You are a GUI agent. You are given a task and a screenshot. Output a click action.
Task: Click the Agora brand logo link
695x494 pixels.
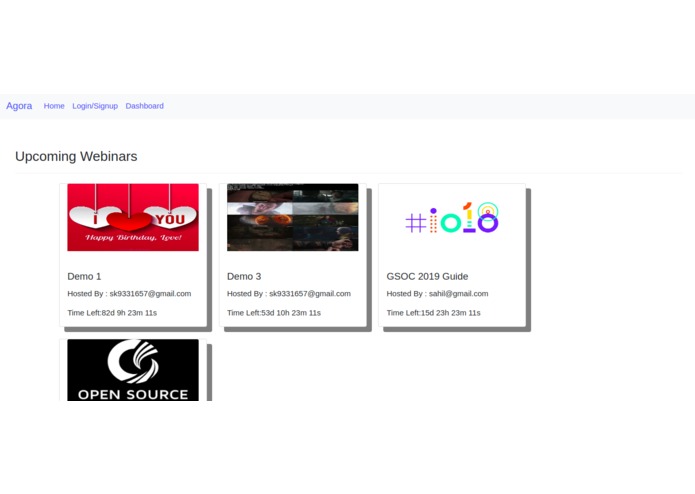[19, 106]
